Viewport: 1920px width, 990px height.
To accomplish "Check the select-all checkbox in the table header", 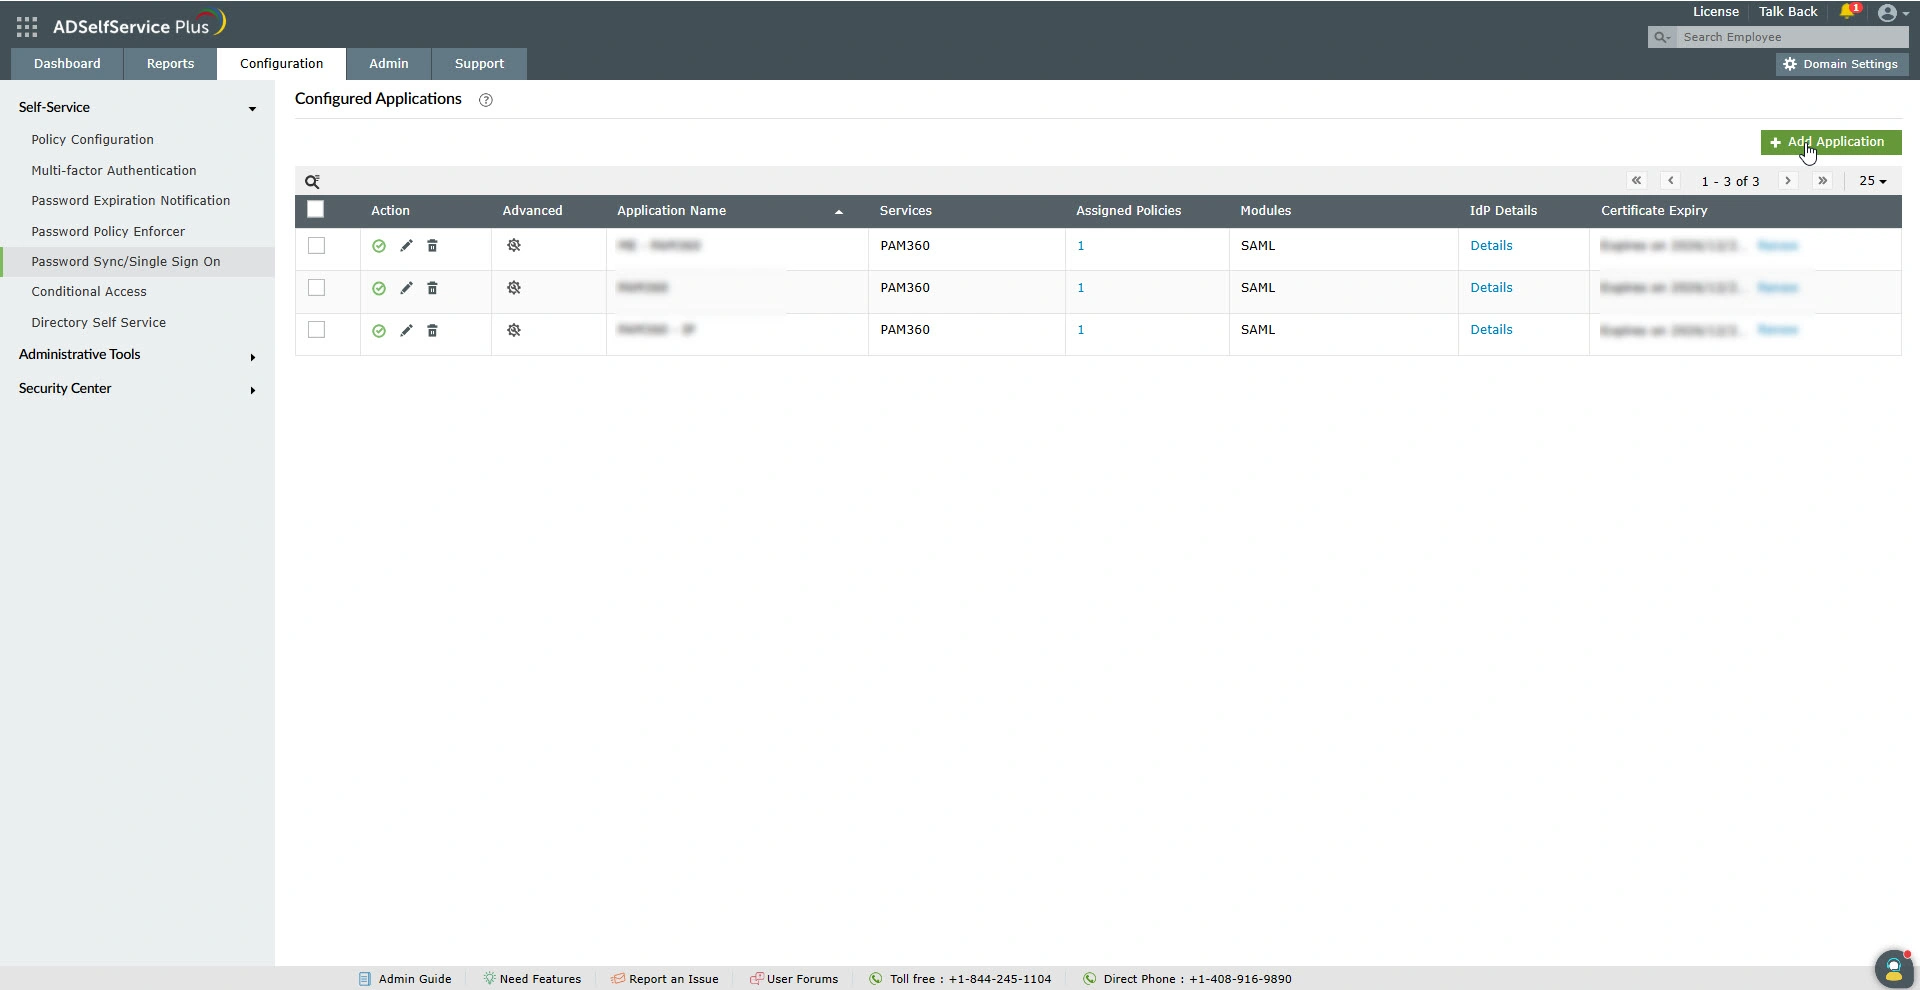I will click(x=315, y=209).
